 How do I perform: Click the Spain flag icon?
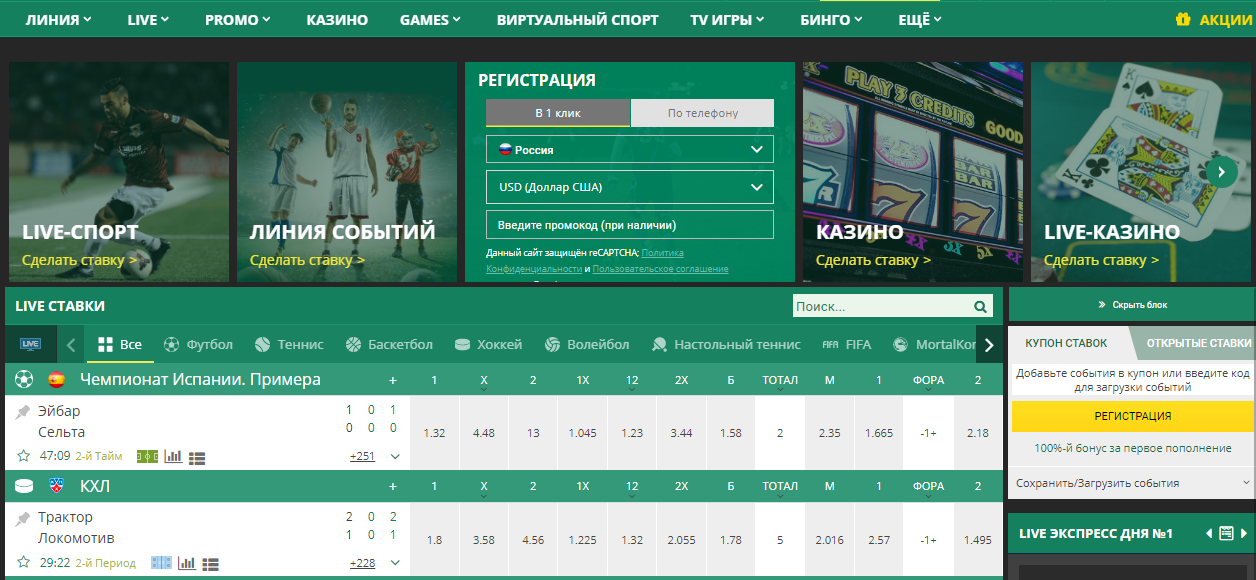coord(56,379)
